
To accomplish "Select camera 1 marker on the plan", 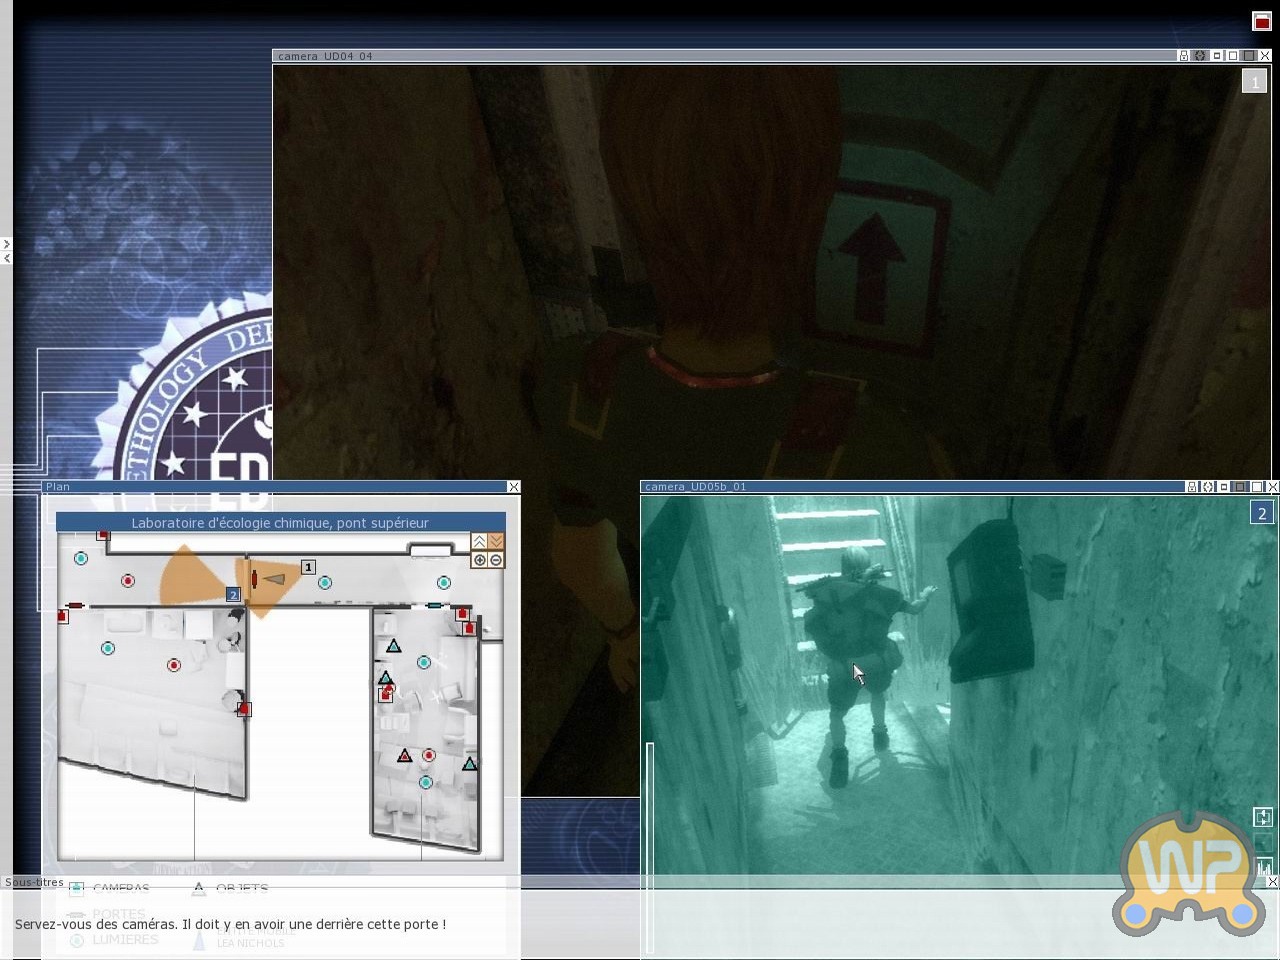I will click(308, 567).
